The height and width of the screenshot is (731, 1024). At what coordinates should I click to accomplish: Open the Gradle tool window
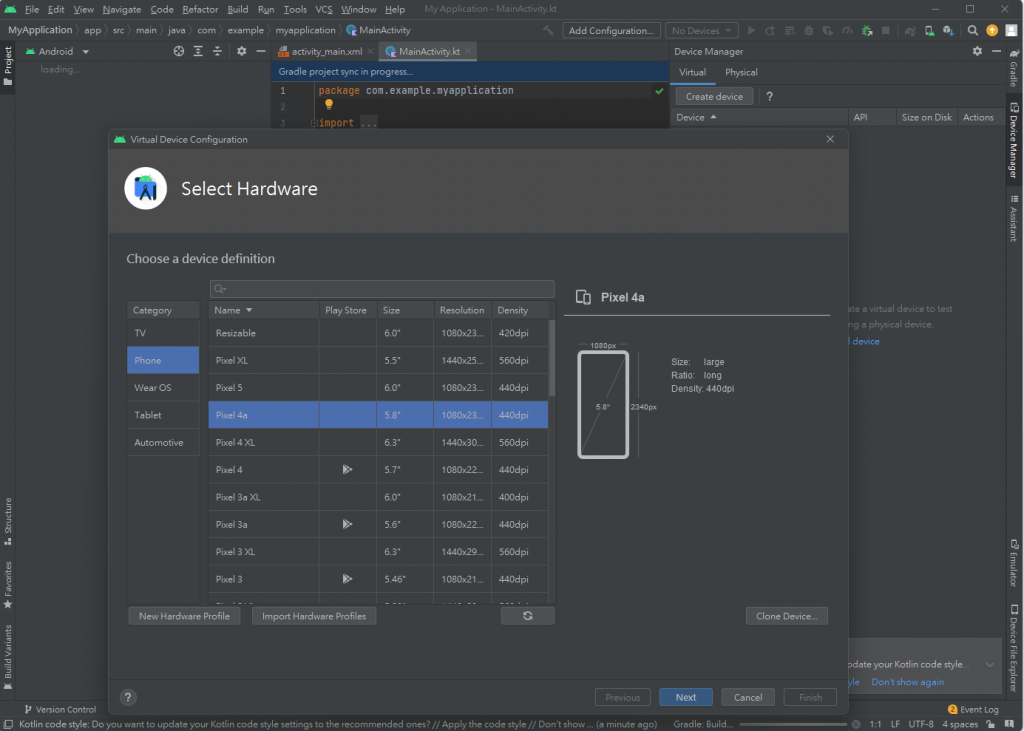1014,68
